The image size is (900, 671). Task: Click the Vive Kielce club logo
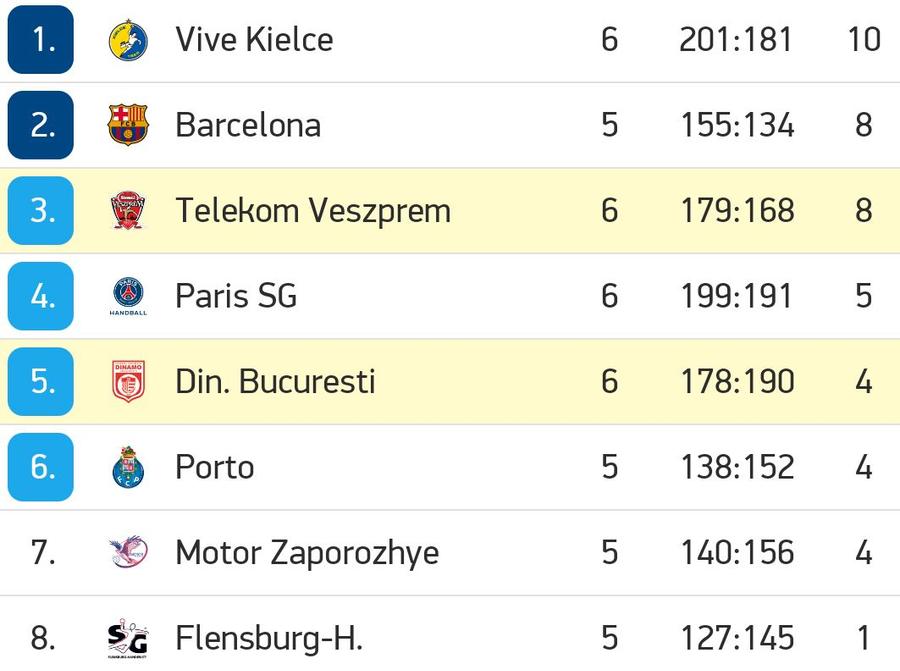(x=128, y=40)
